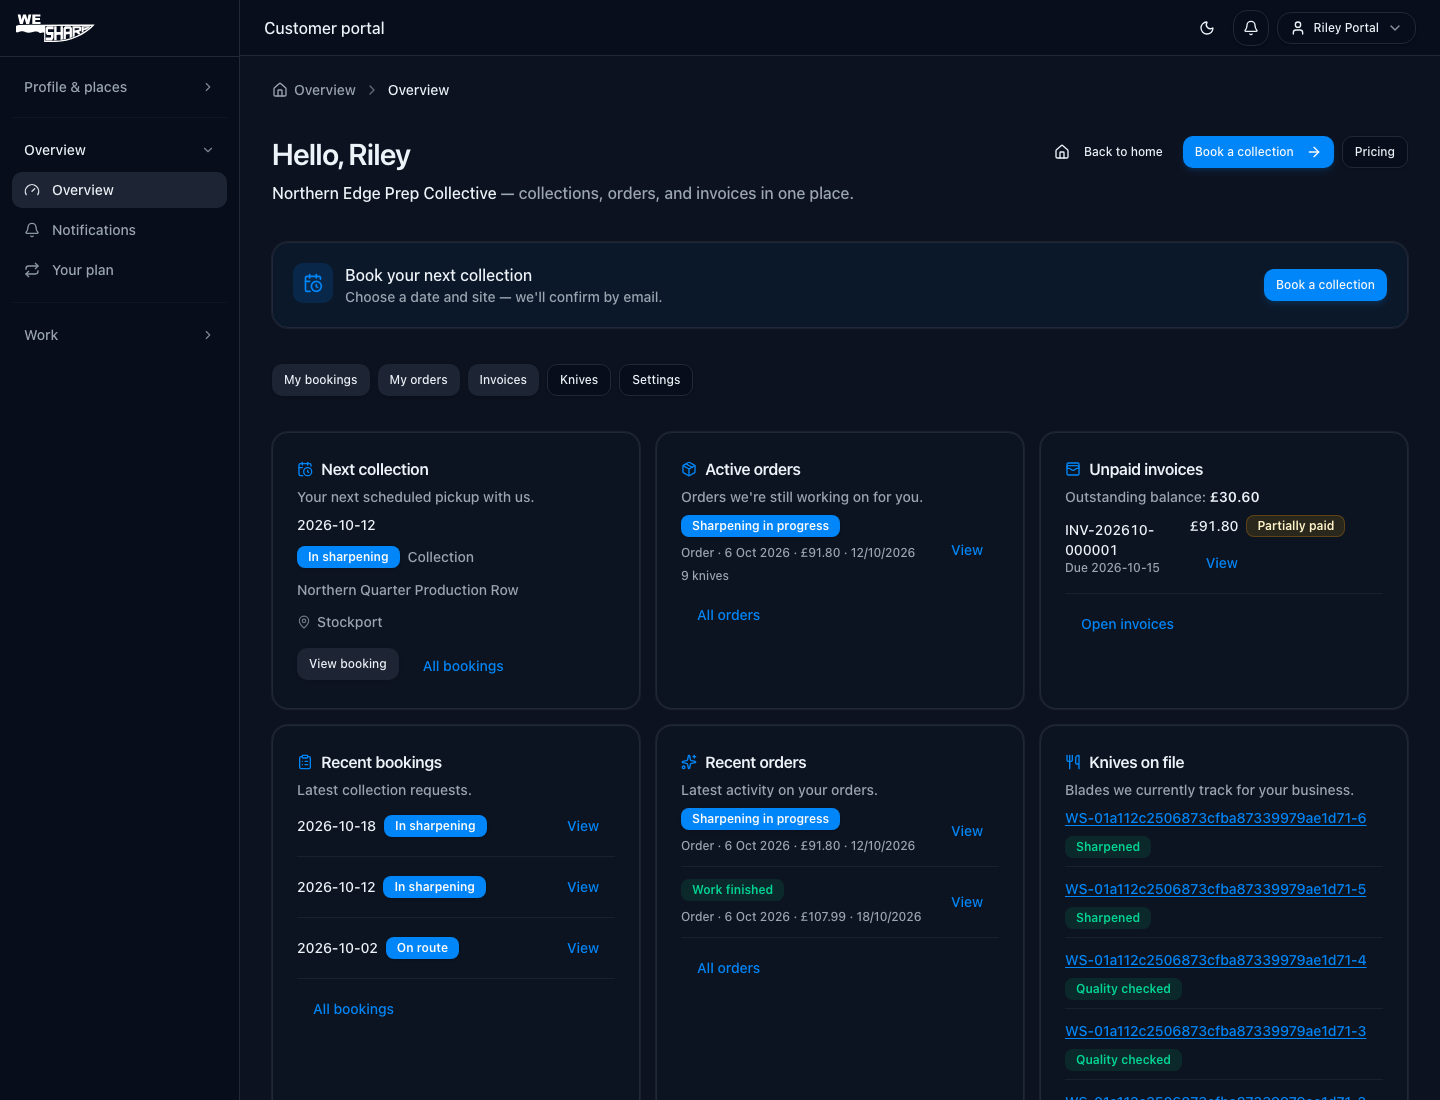Click the arrow inside the header Book a collection button

point(1314,152)
